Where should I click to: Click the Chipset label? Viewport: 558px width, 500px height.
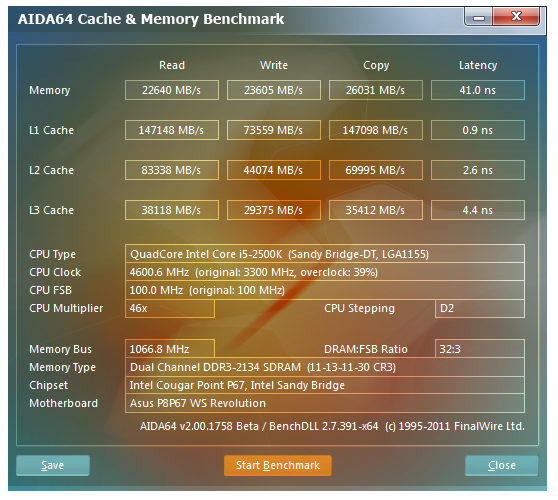click(x=48, y=385)
